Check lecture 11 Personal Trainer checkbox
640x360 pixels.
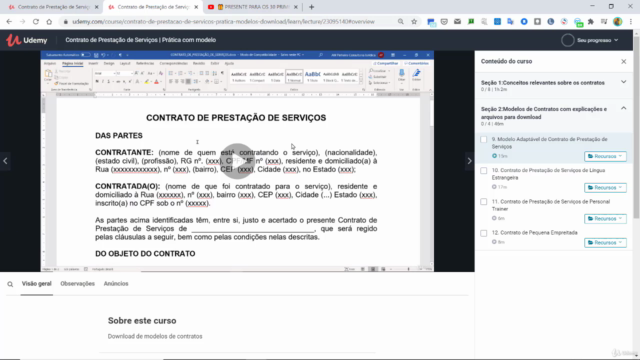pyautogui.click(x=484, y=202)
